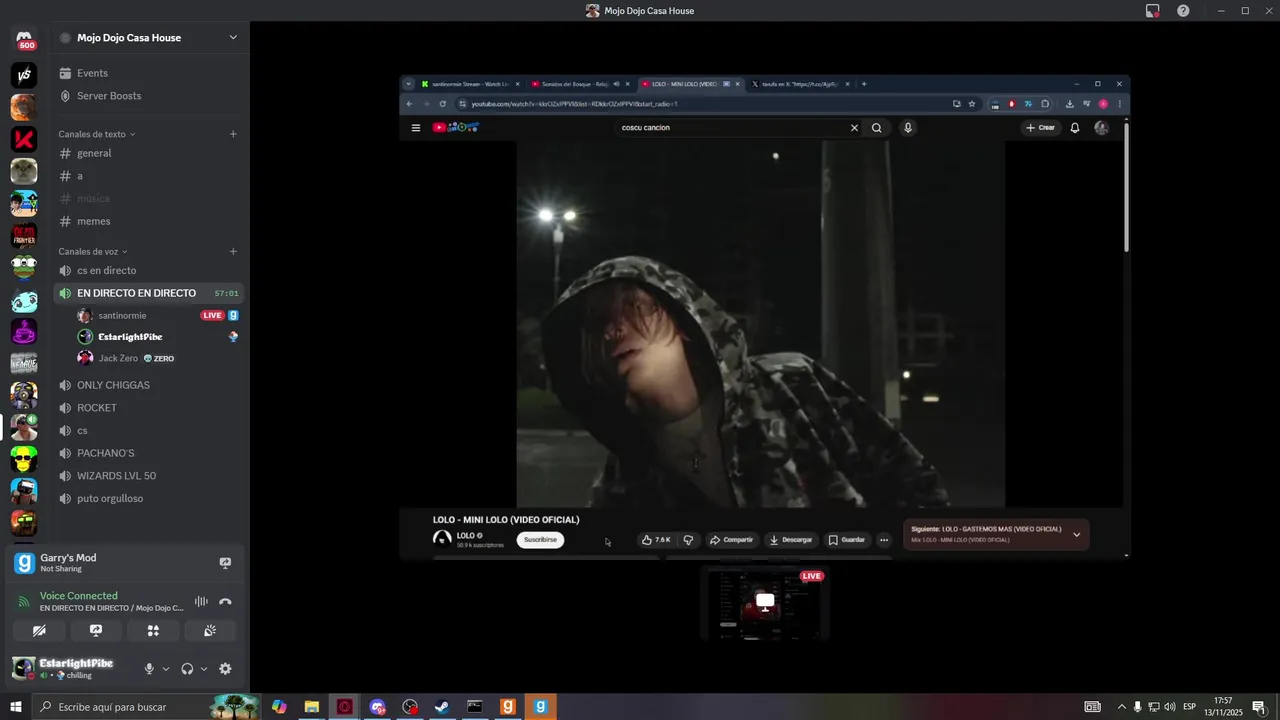Screen dimensions: 1280x720
Task: Click Compartir button in stream
Action: tap(732, 540)
